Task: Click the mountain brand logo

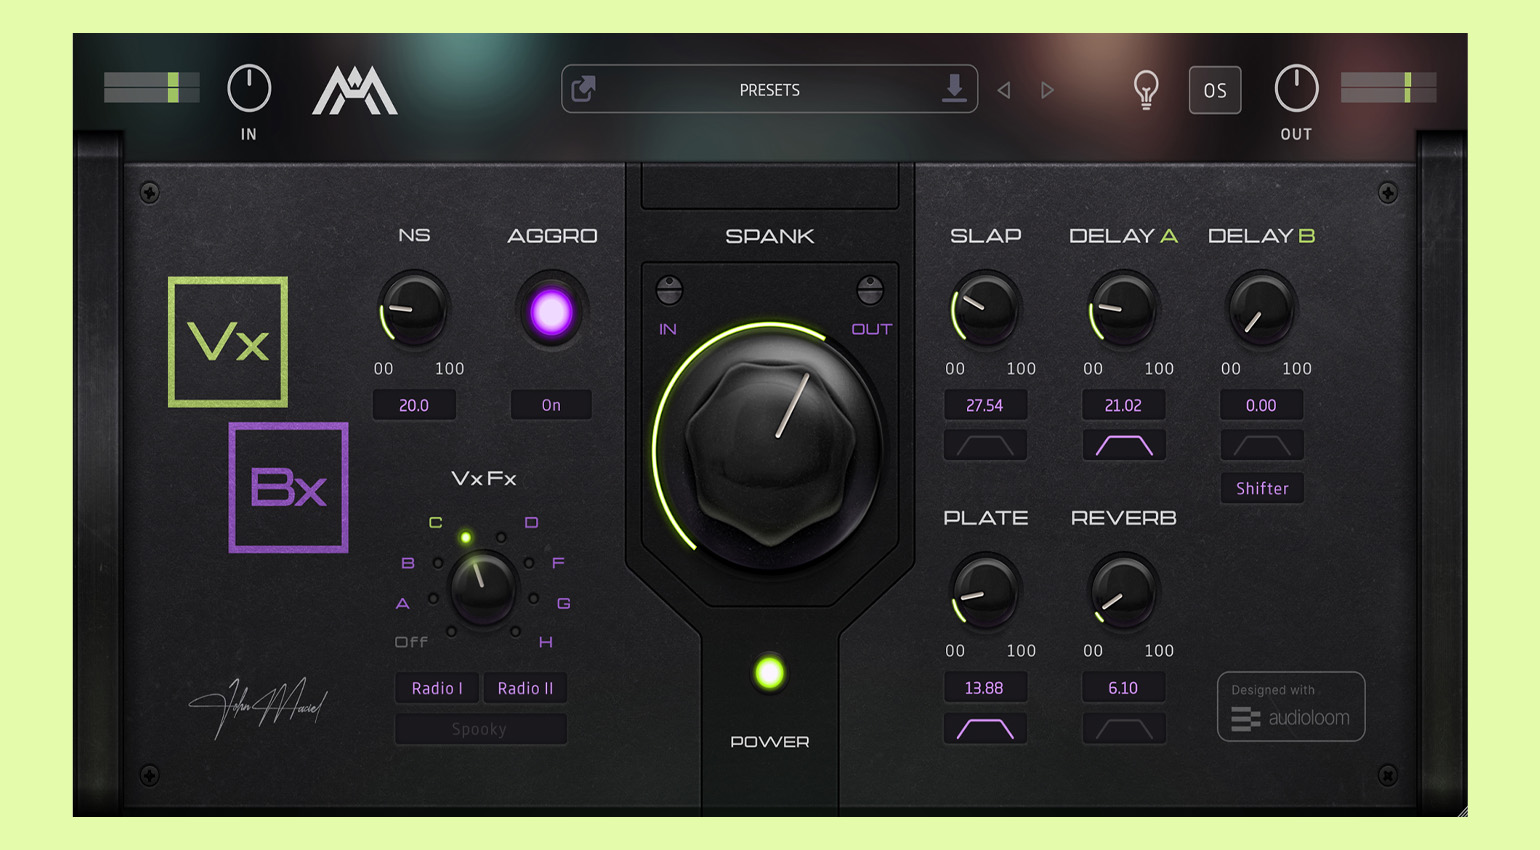Action: click(355, 91)
